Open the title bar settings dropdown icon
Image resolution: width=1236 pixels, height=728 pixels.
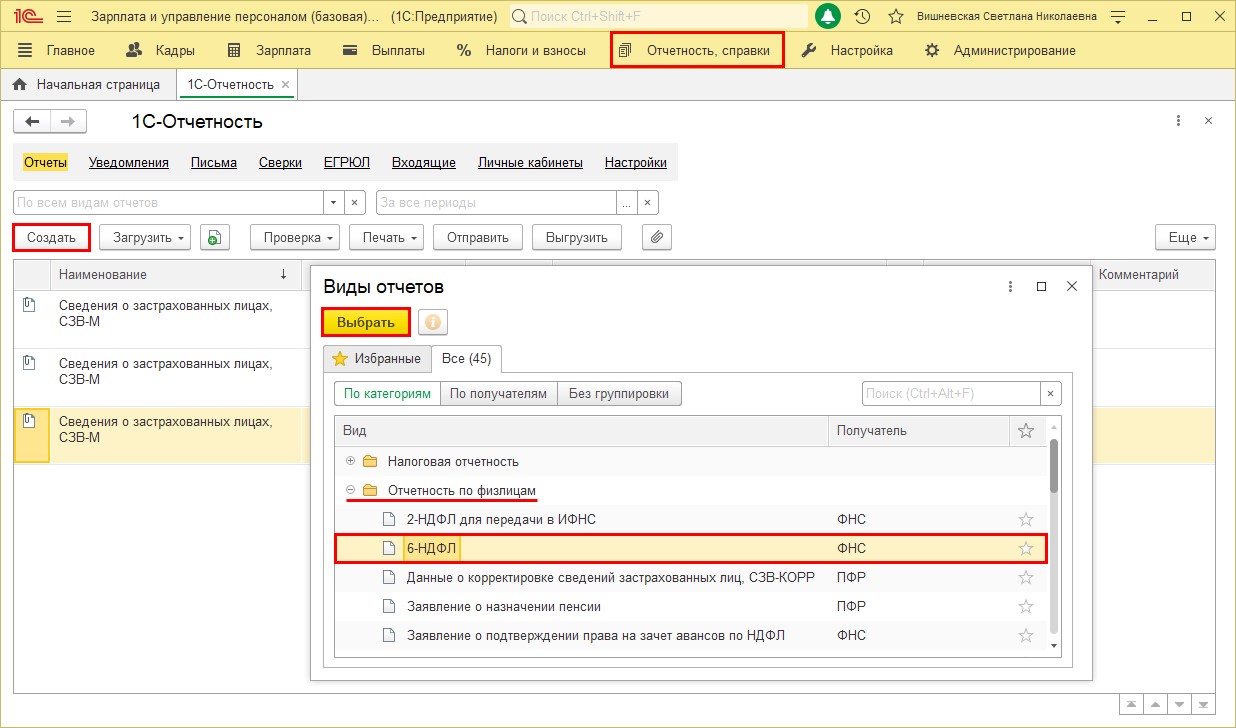[1119, 17]
